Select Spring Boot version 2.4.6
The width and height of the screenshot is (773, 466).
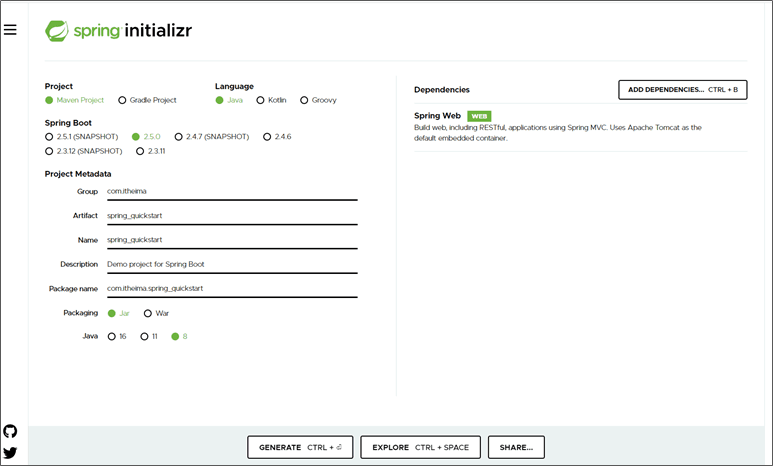pyautogui.click(x=267, y=137)
